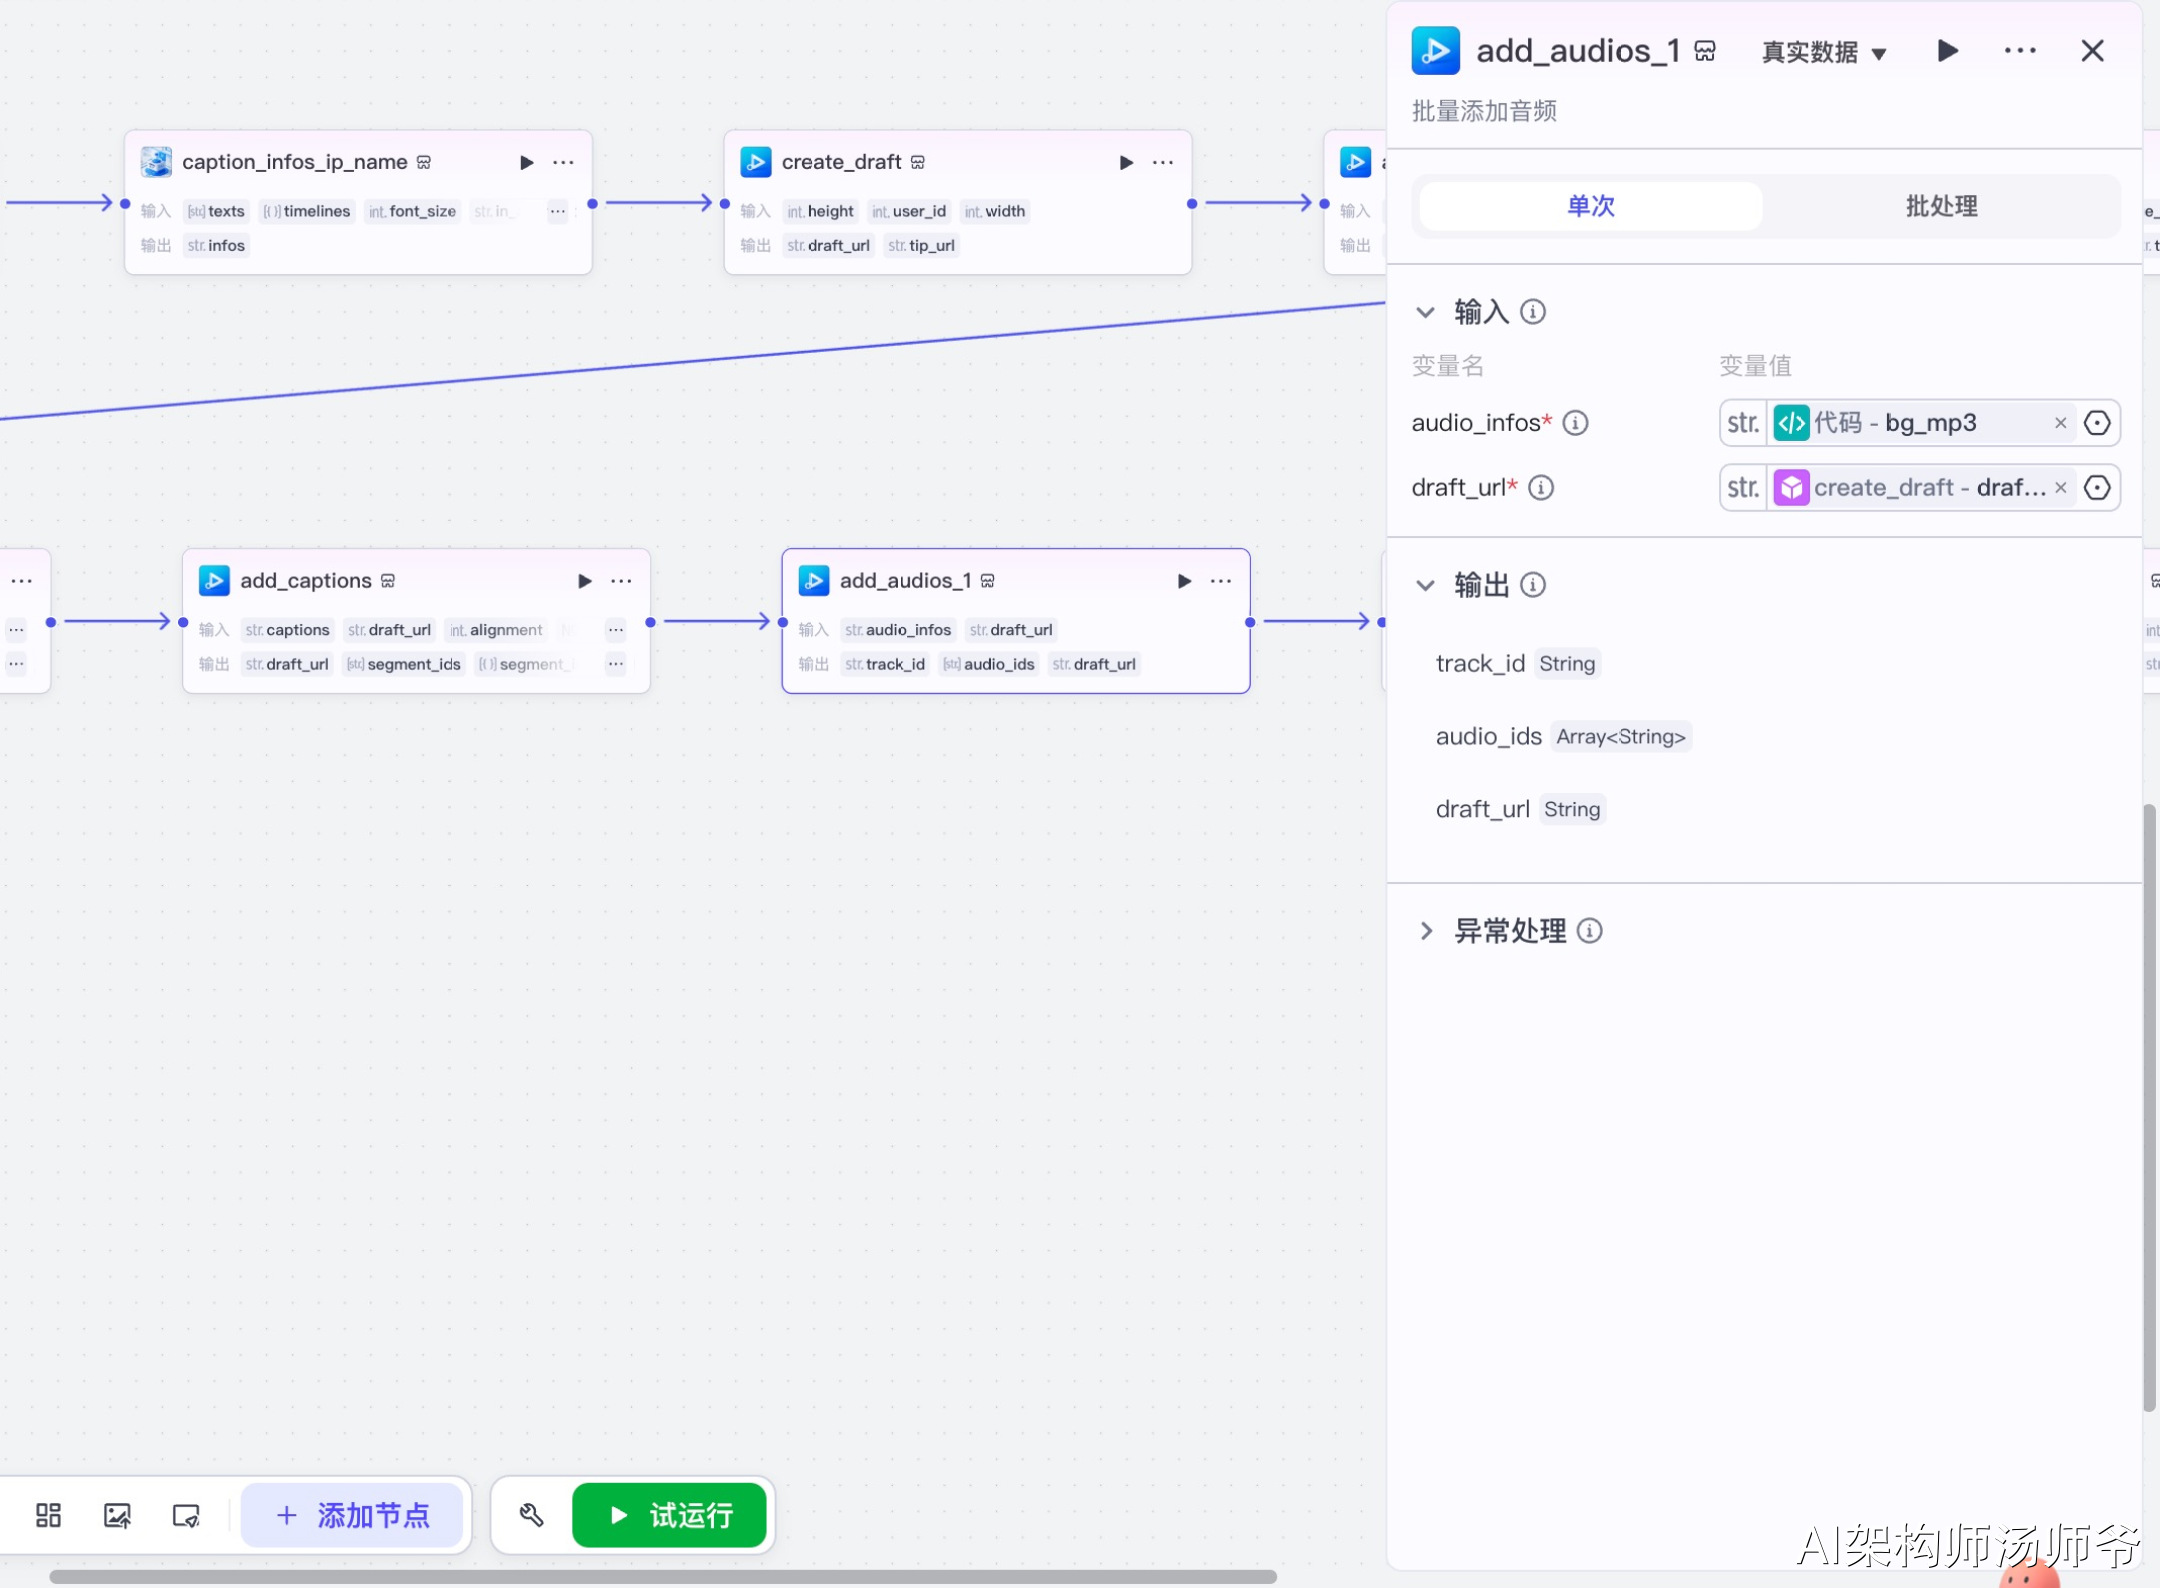The image size is (2160, 1588).
Task: Switch to the 批处理 tab
Action: (x=1941, y=206)
